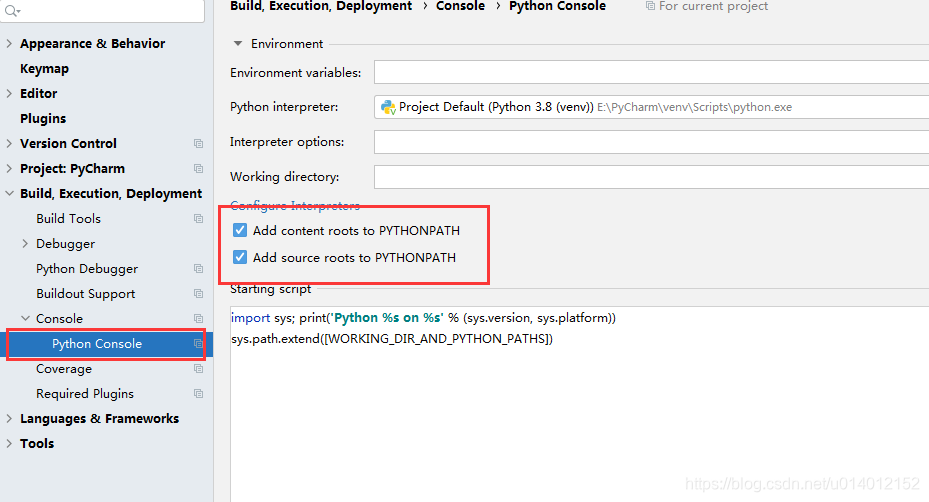The image size is (929, 502).
Task: Click the Python logo icon in interpreter field
Action: pos(388,107)
